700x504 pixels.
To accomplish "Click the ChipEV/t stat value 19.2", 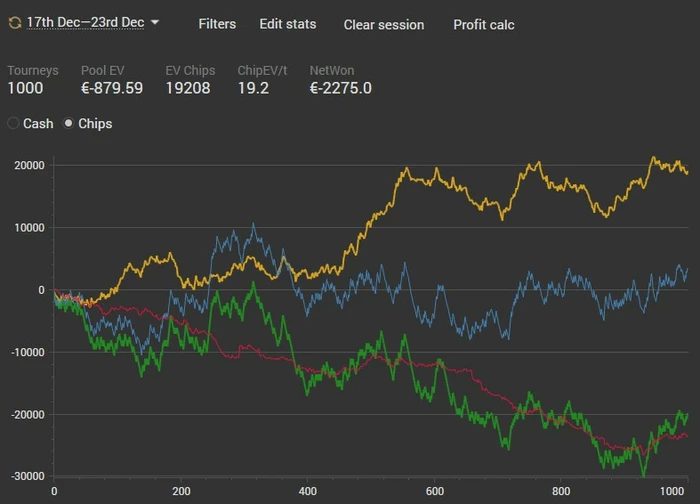I will coord(253,88).
